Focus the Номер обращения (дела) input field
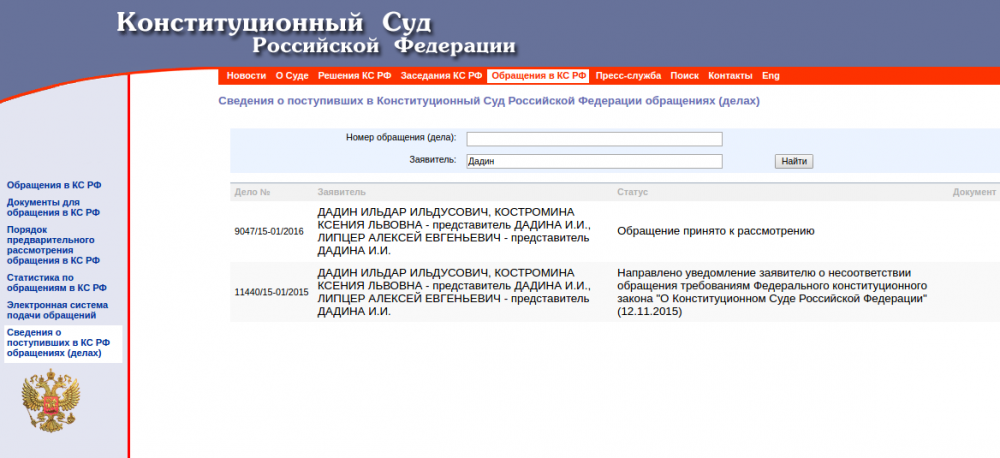This screenshot has width=1000, height=458. tap(594, 139)
